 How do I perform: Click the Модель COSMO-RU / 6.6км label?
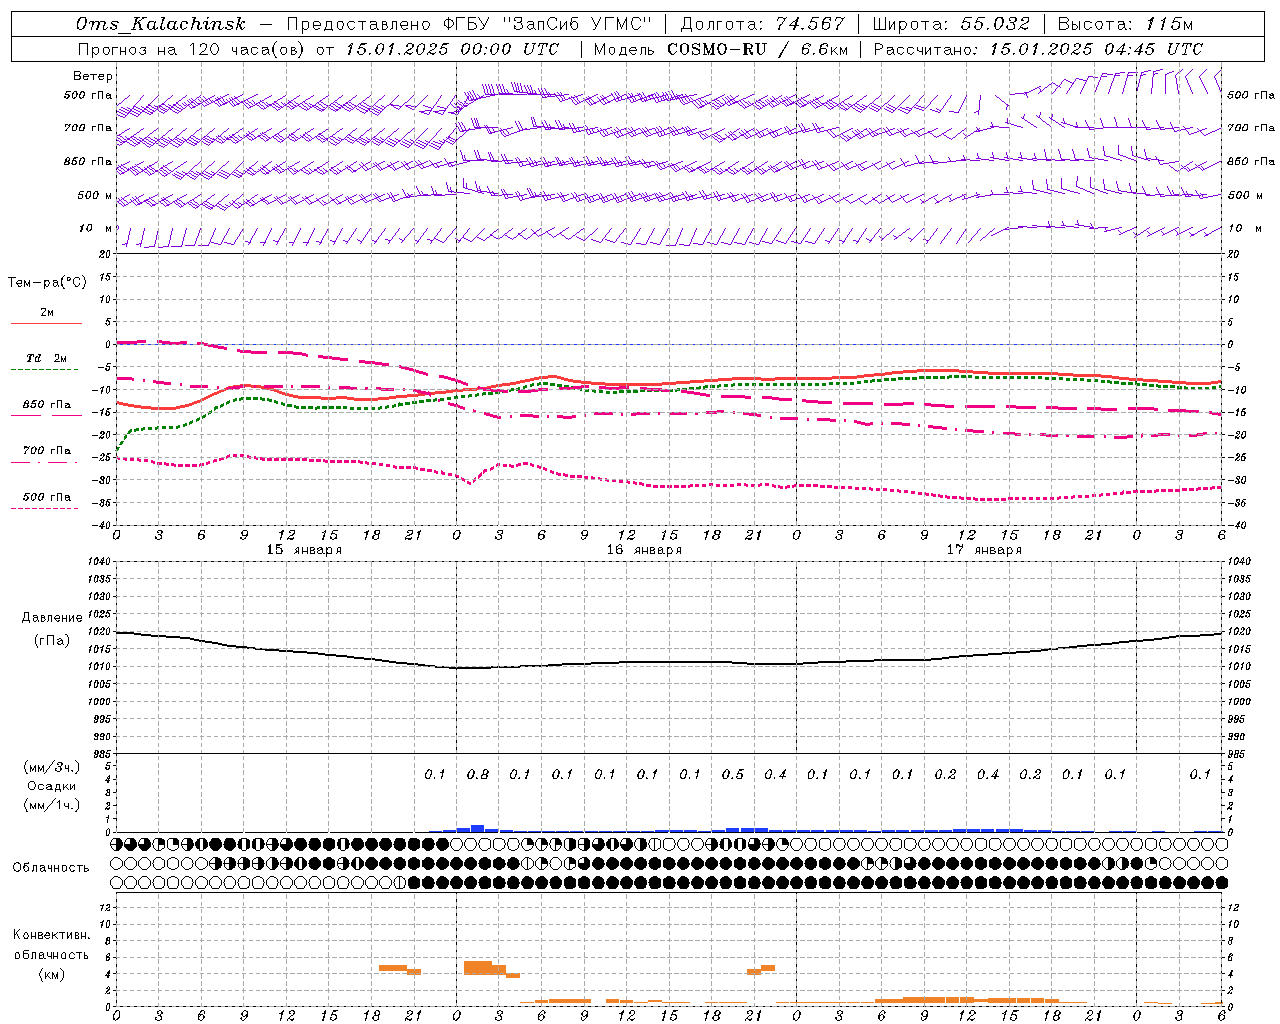click(721, 49)
